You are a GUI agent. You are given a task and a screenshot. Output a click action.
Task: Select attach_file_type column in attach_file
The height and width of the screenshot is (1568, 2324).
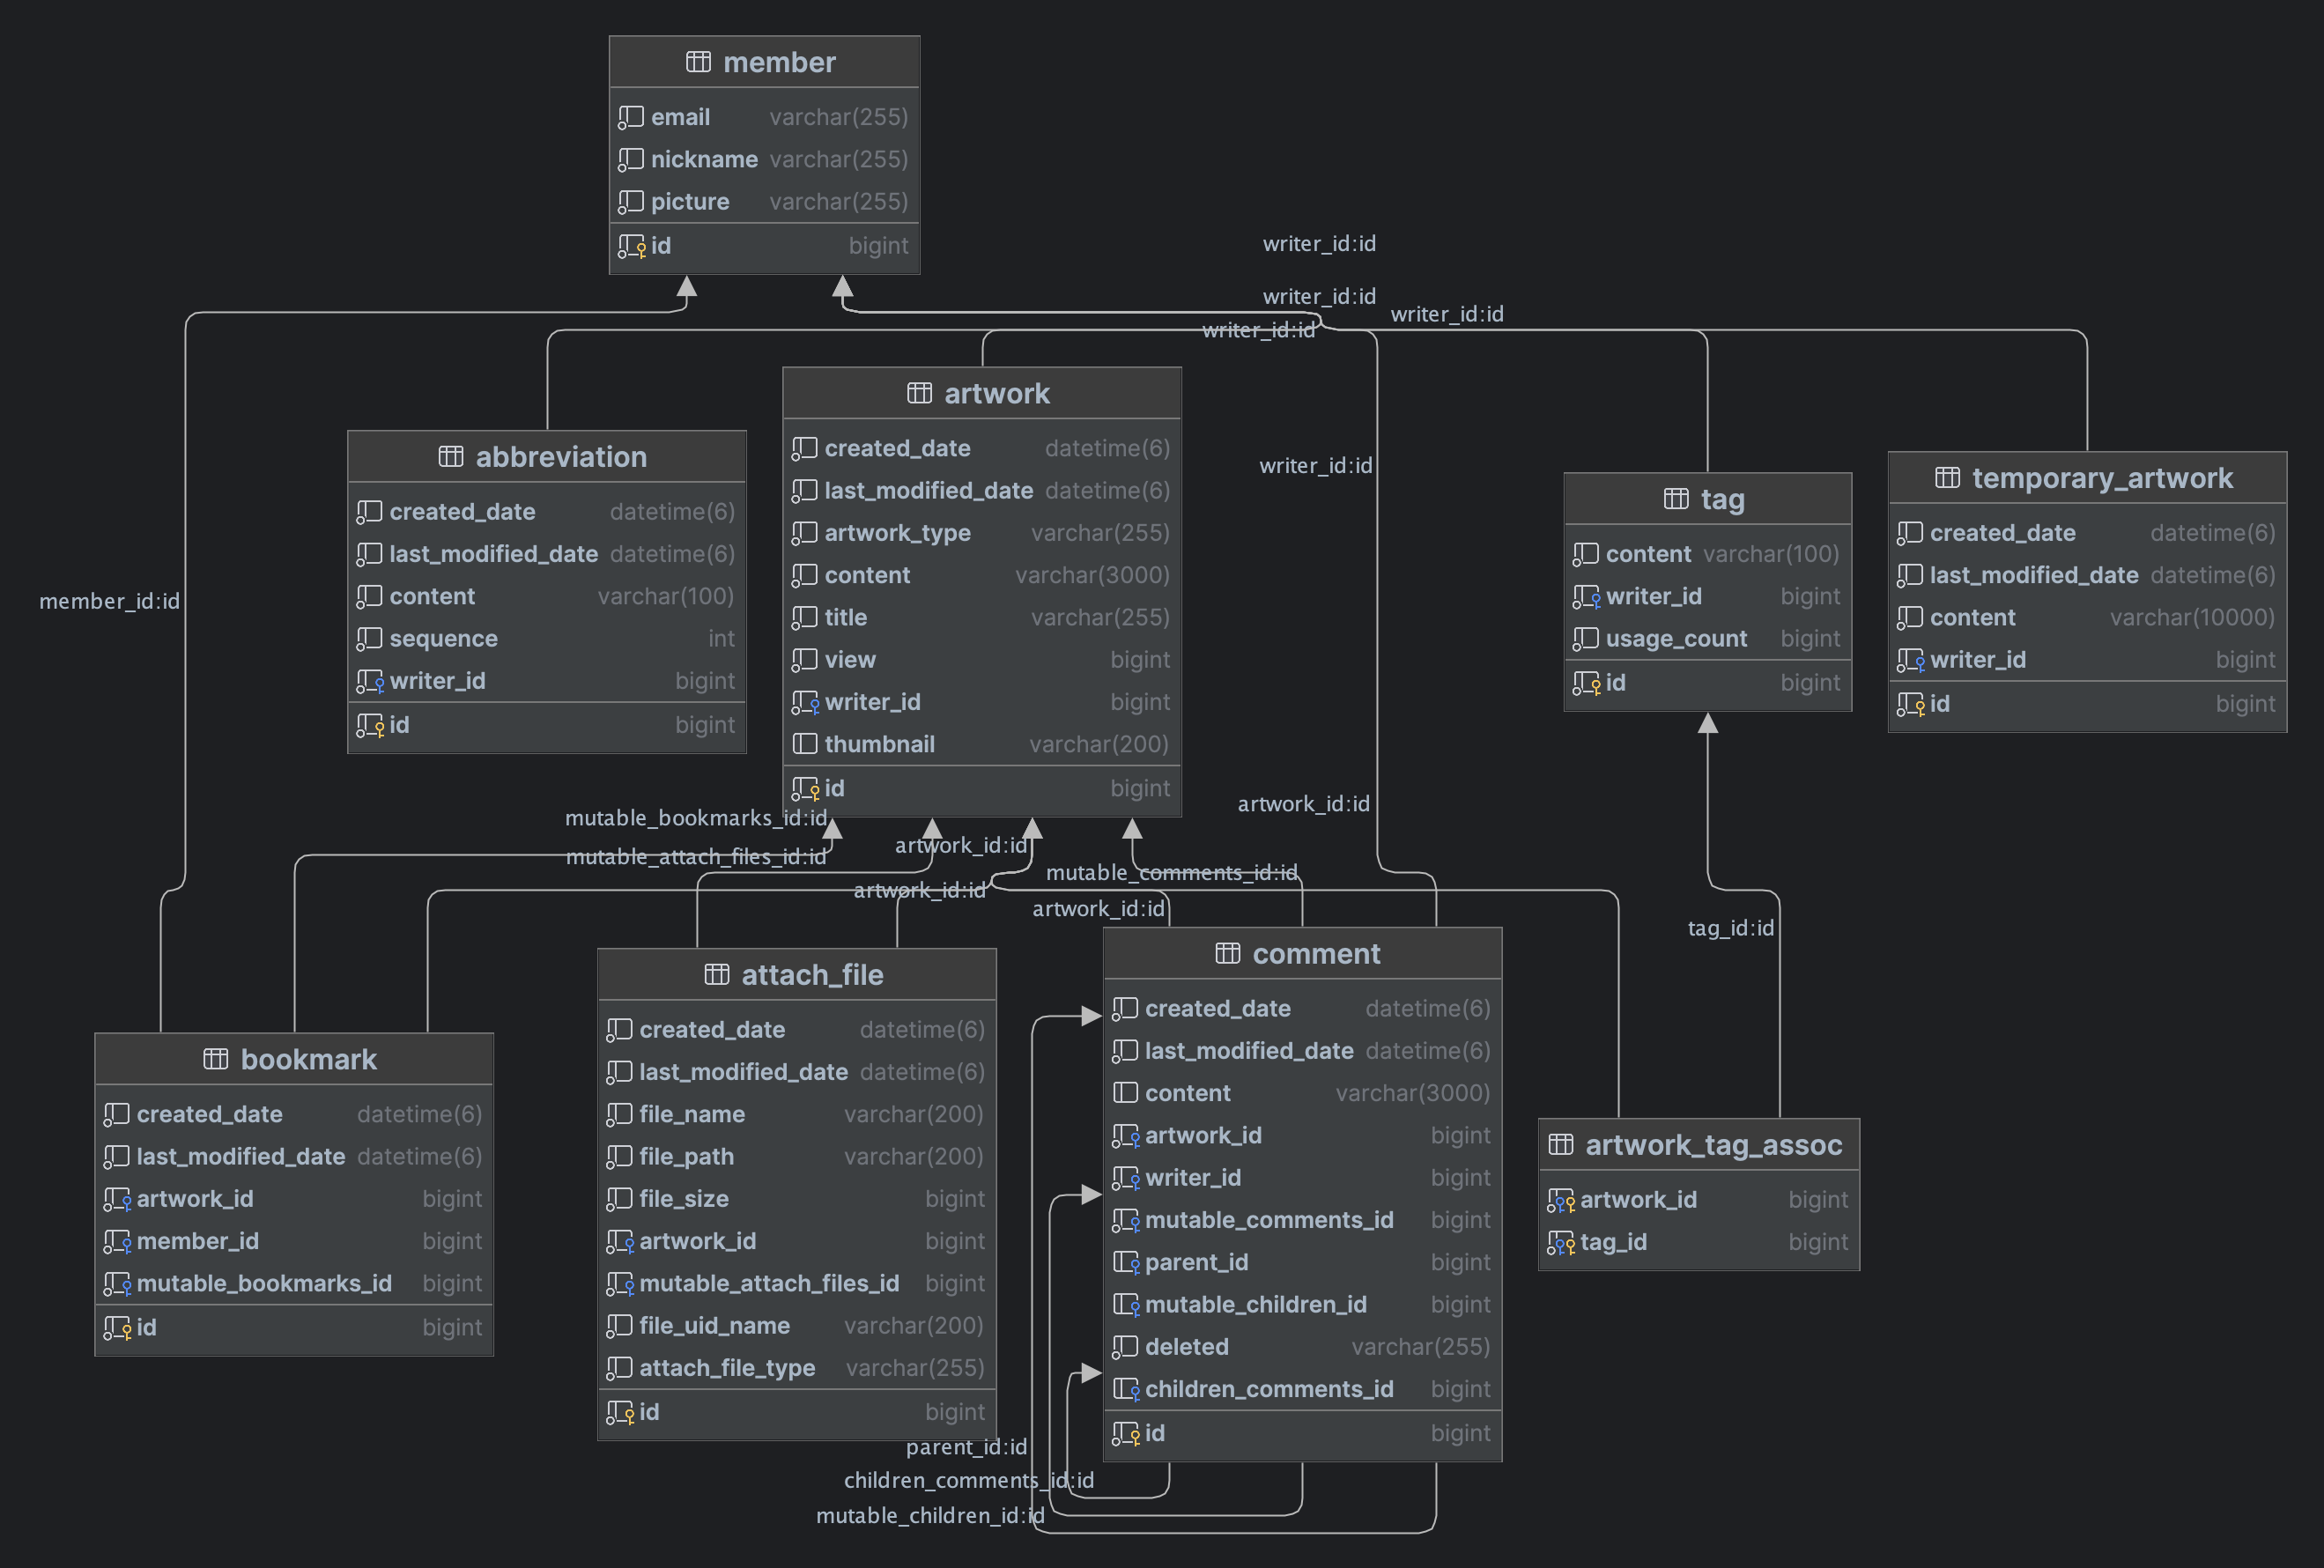pos(797,1367)
